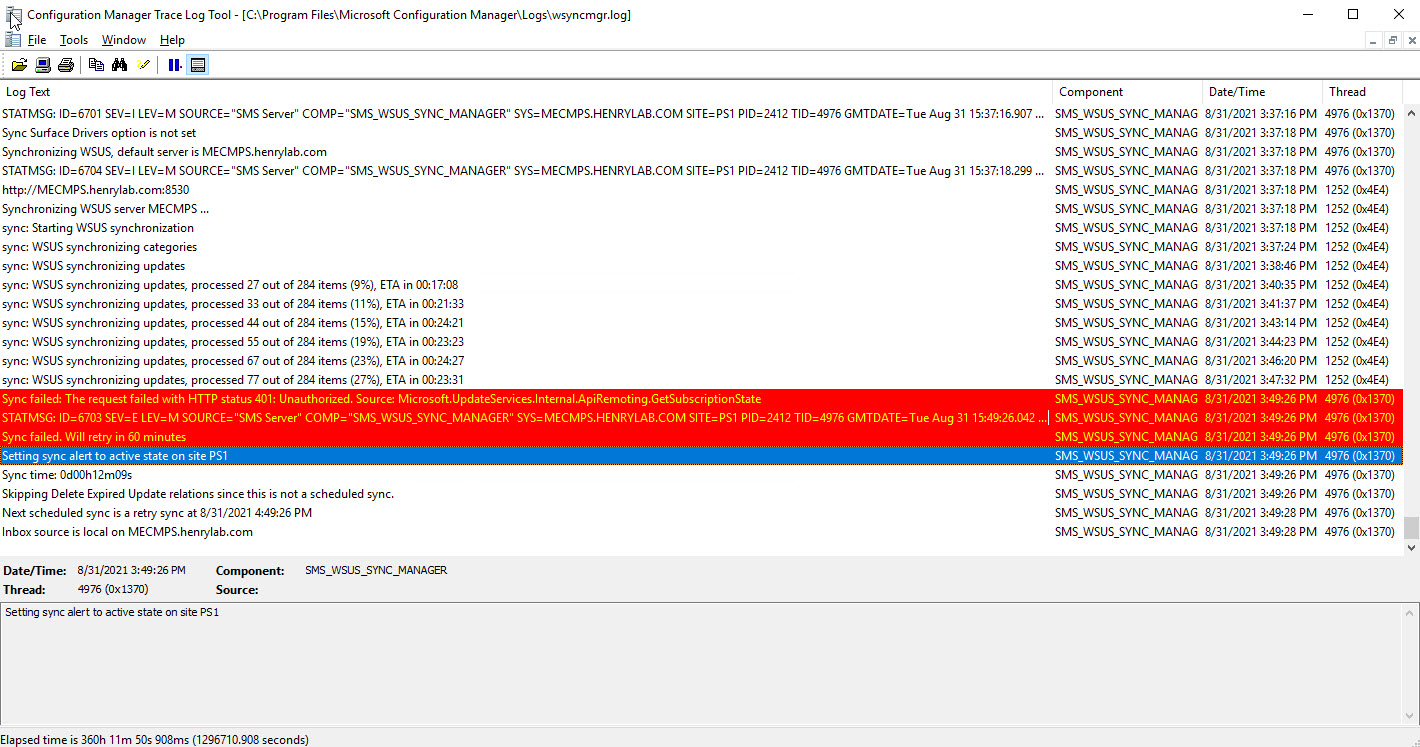Pause log updates with the Pause icon
Screen dimensions: 1420x747
pyautogui.click(x=175, y=65)
